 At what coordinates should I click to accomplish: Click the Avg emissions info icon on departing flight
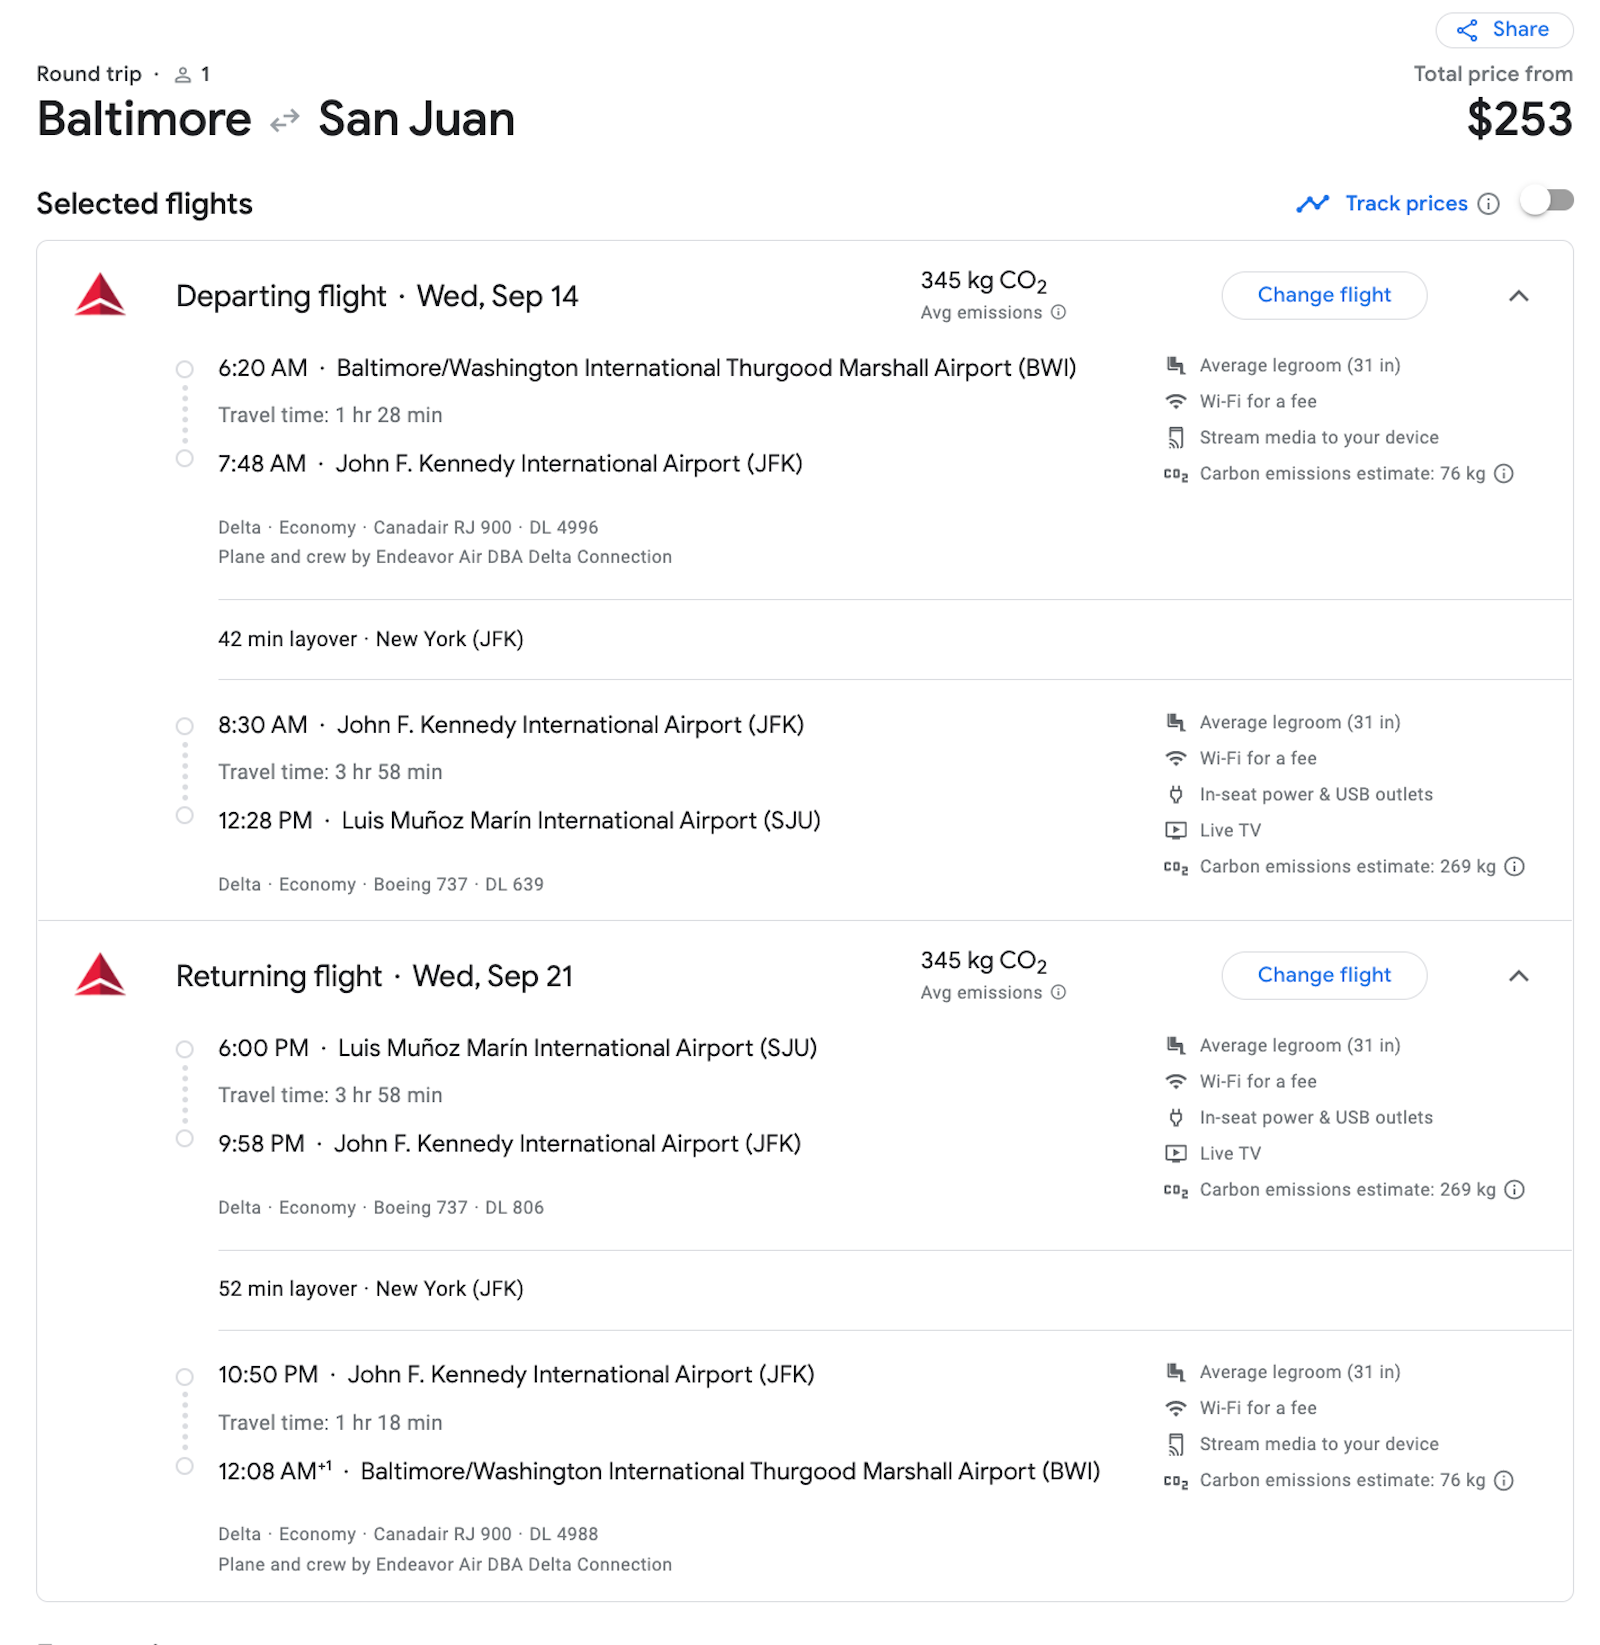coord(1057,312)
